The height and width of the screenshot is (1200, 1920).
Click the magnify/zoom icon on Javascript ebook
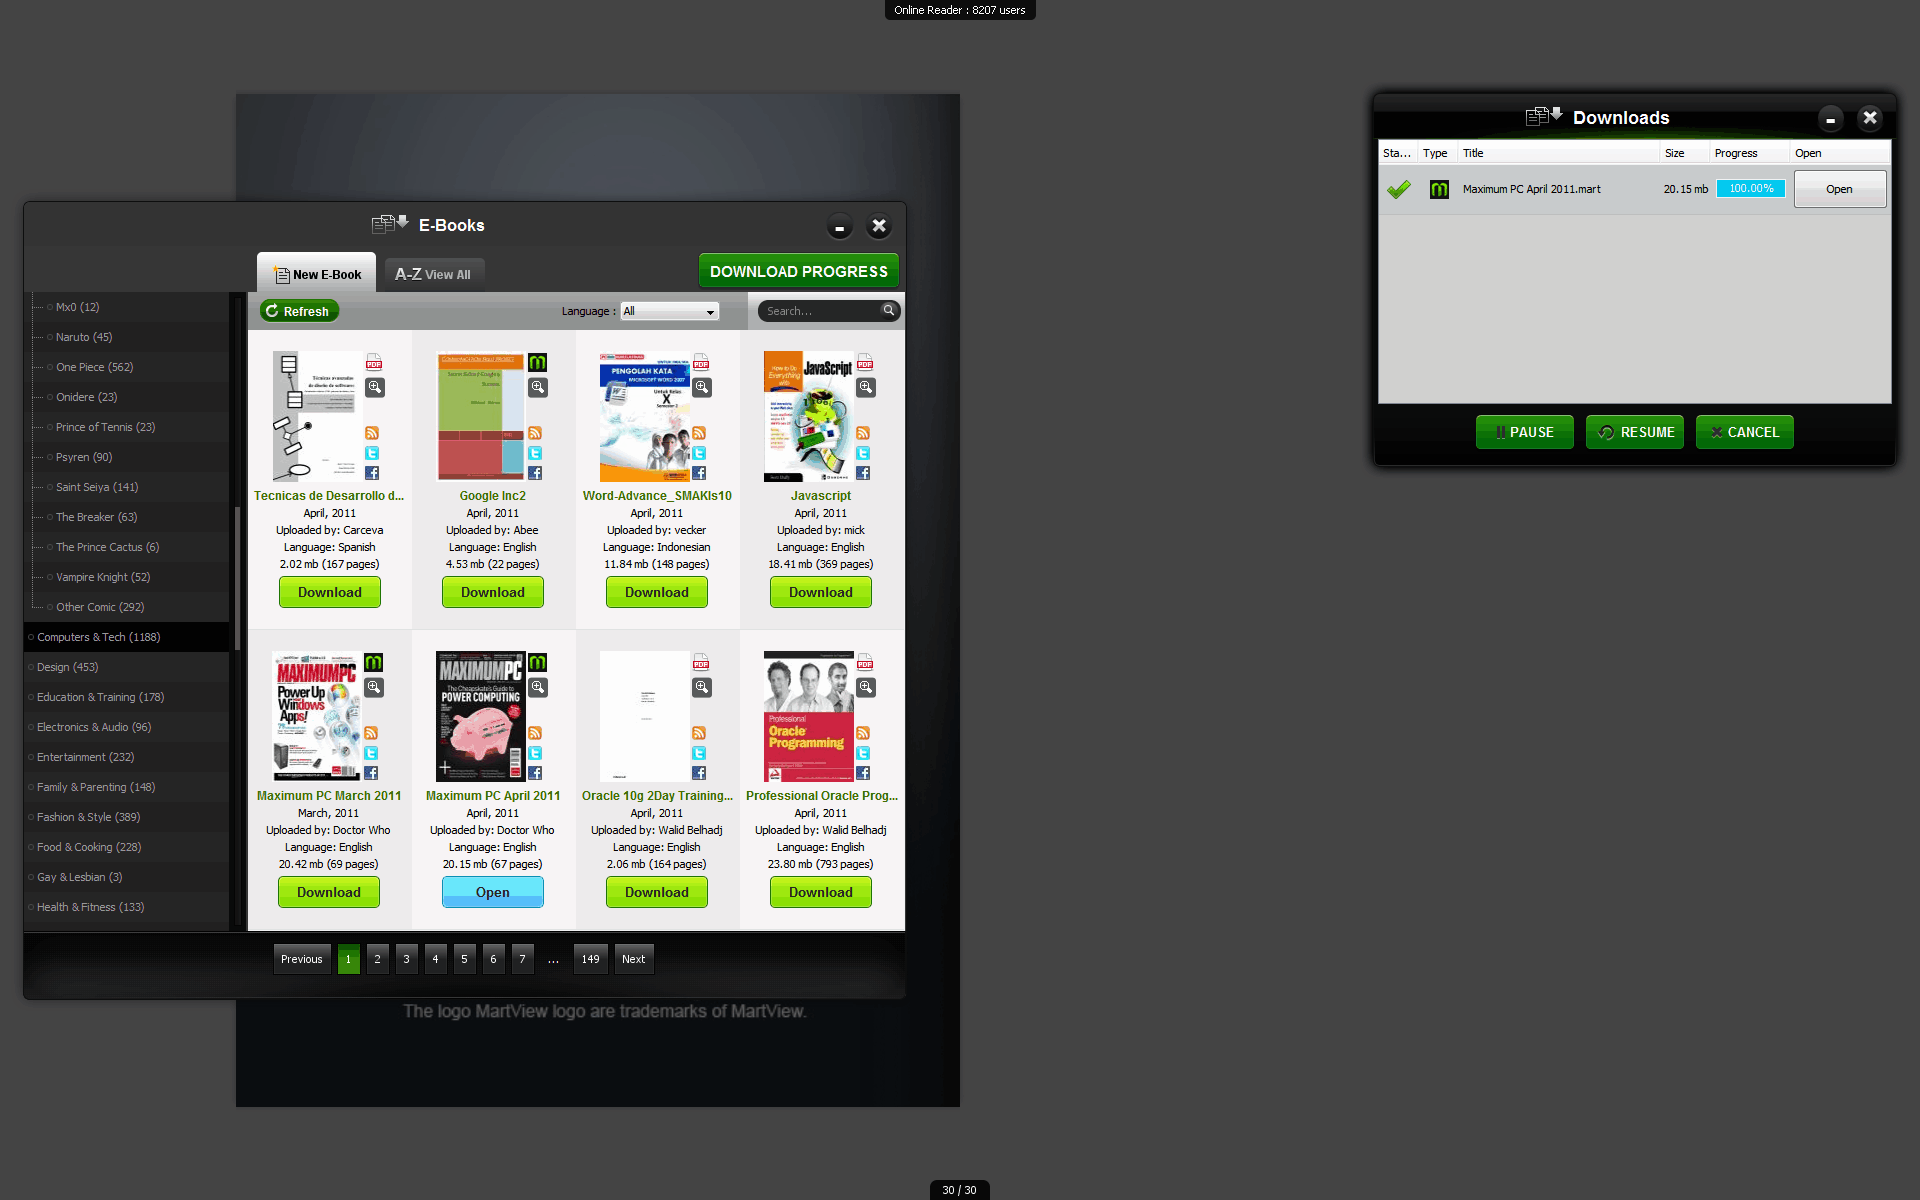pos(865,386)
